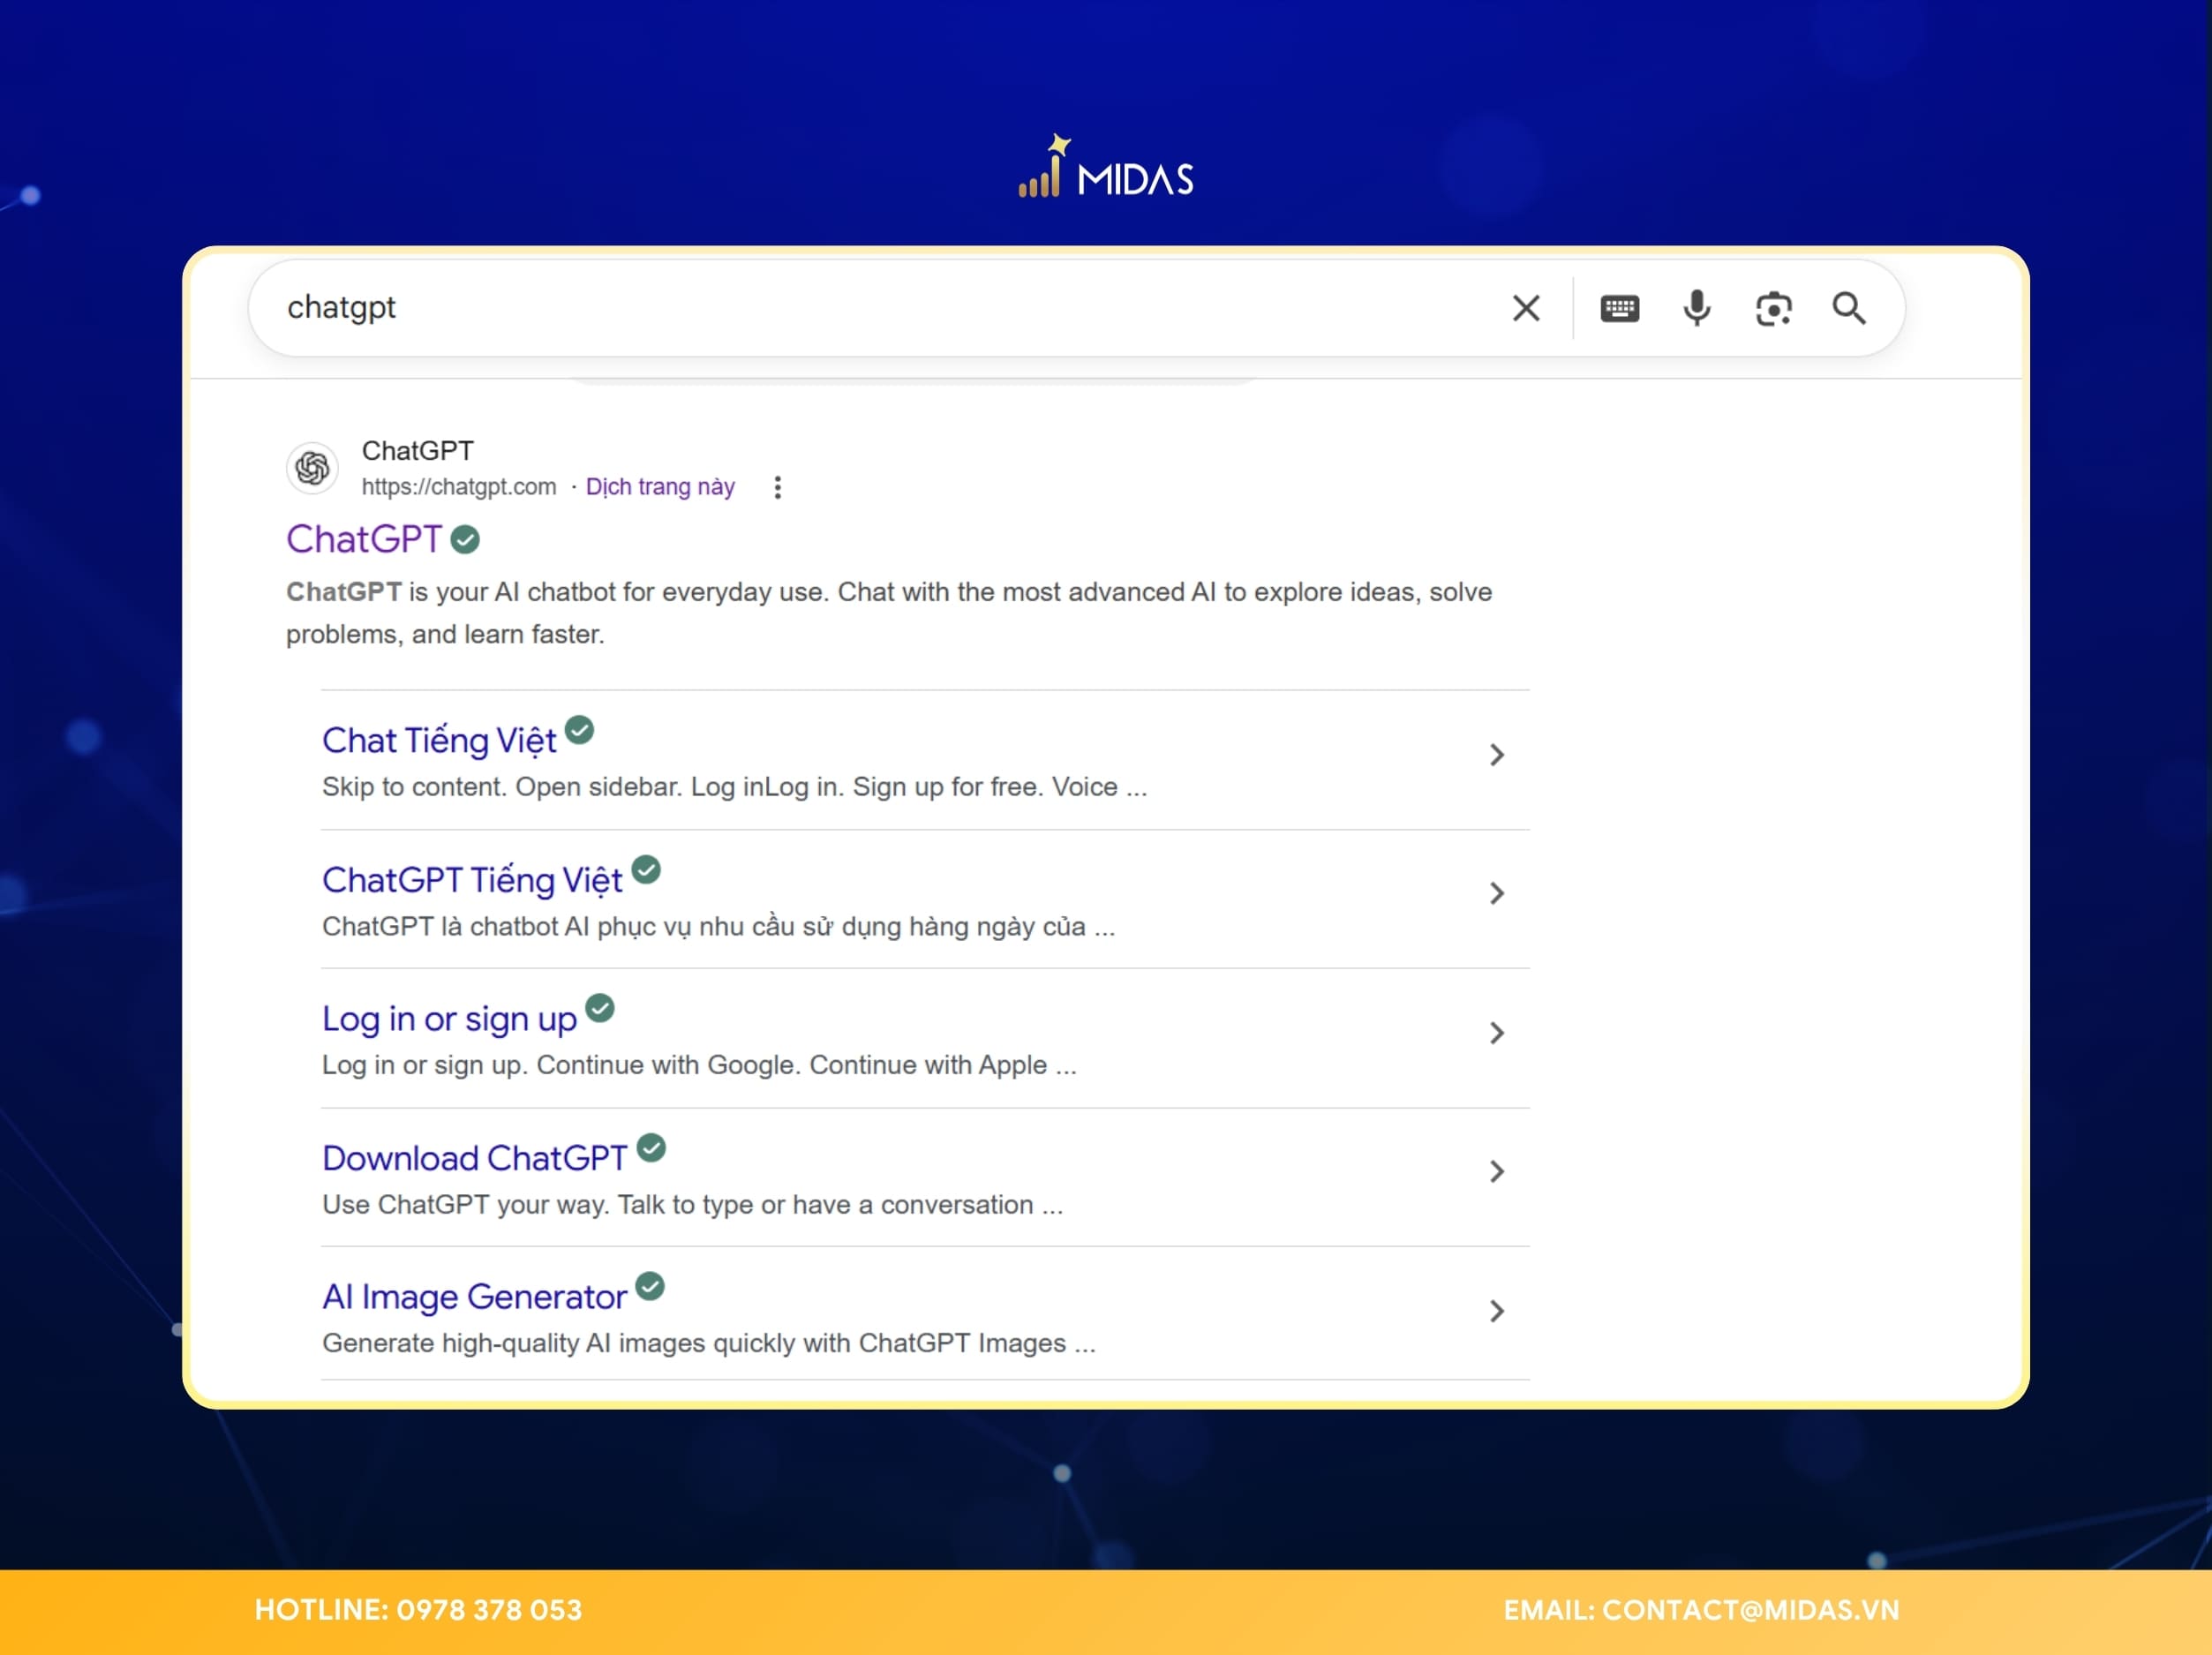This screenshot has height=1655, width=2212.
Task: Expand the Chat Tiếng Việt sitelink chevron
Action: tap(1496, 755)
